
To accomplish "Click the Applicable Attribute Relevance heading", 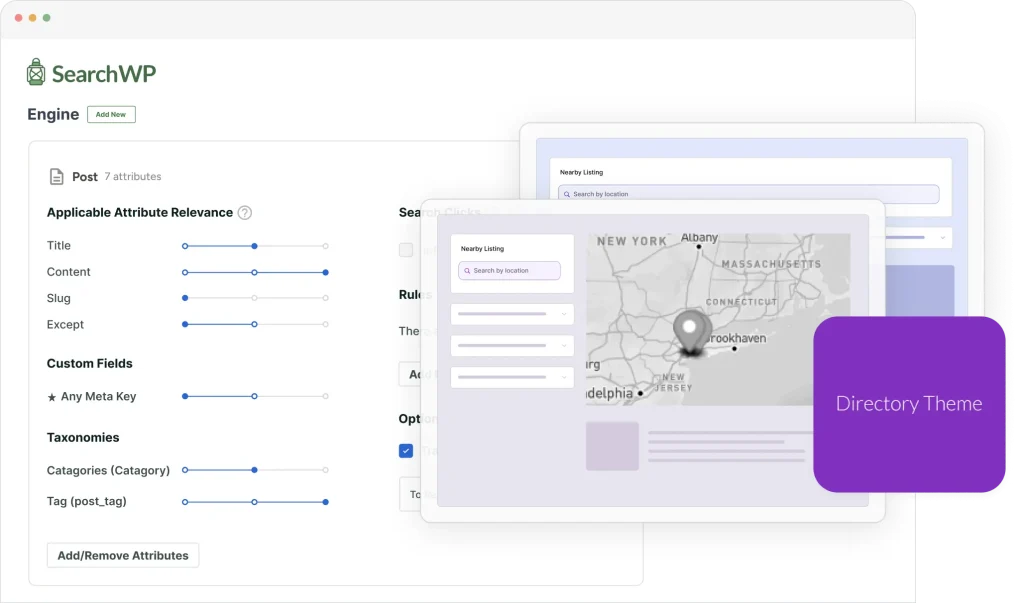I will 140,212.
